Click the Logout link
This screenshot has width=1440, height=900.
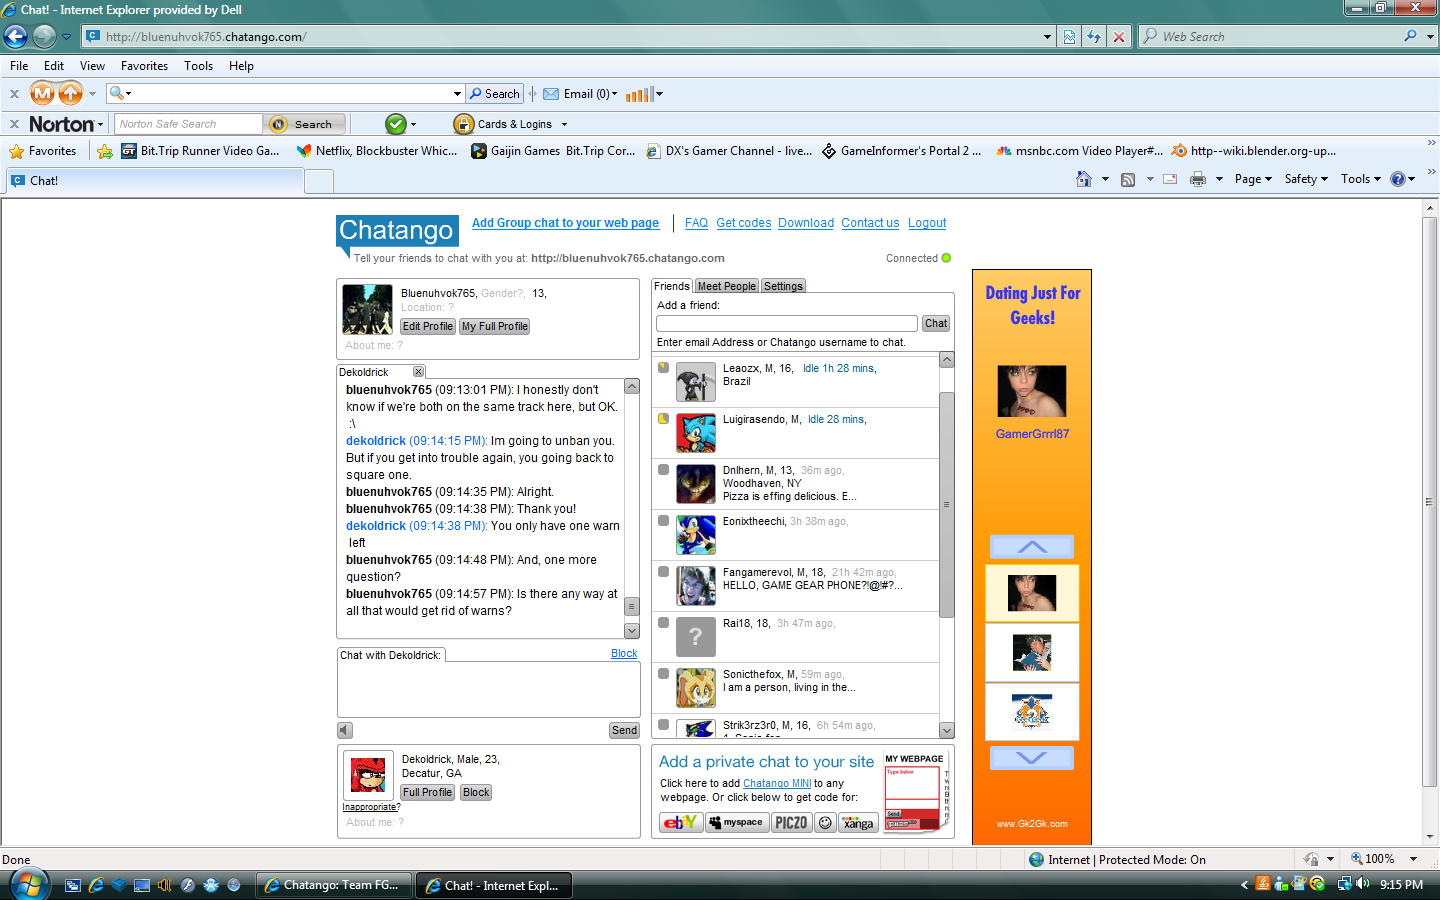pos(927,223)
